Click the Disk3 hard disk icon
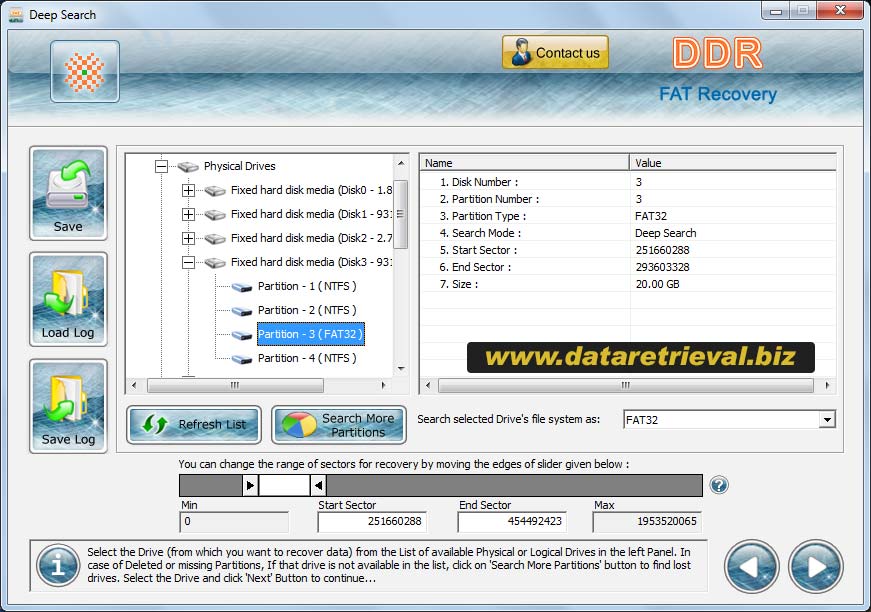 point(215,262)
